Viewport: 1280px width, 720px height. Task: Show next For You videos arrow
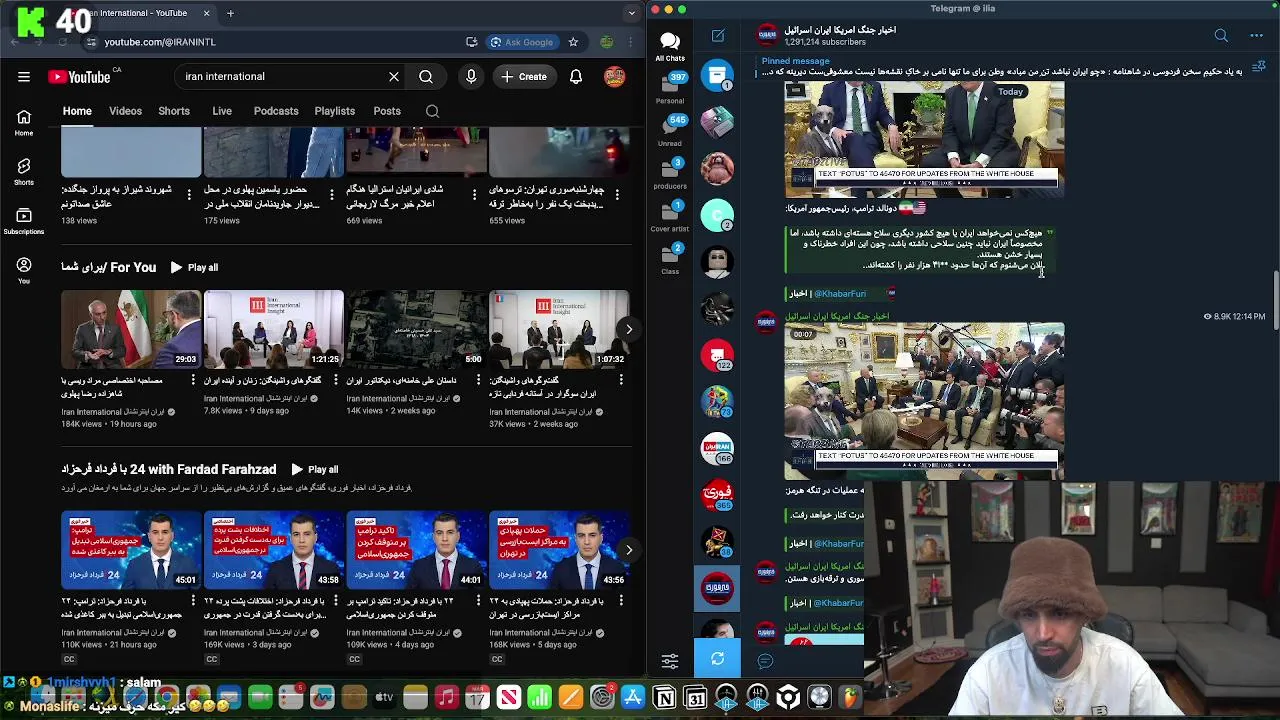628,329
